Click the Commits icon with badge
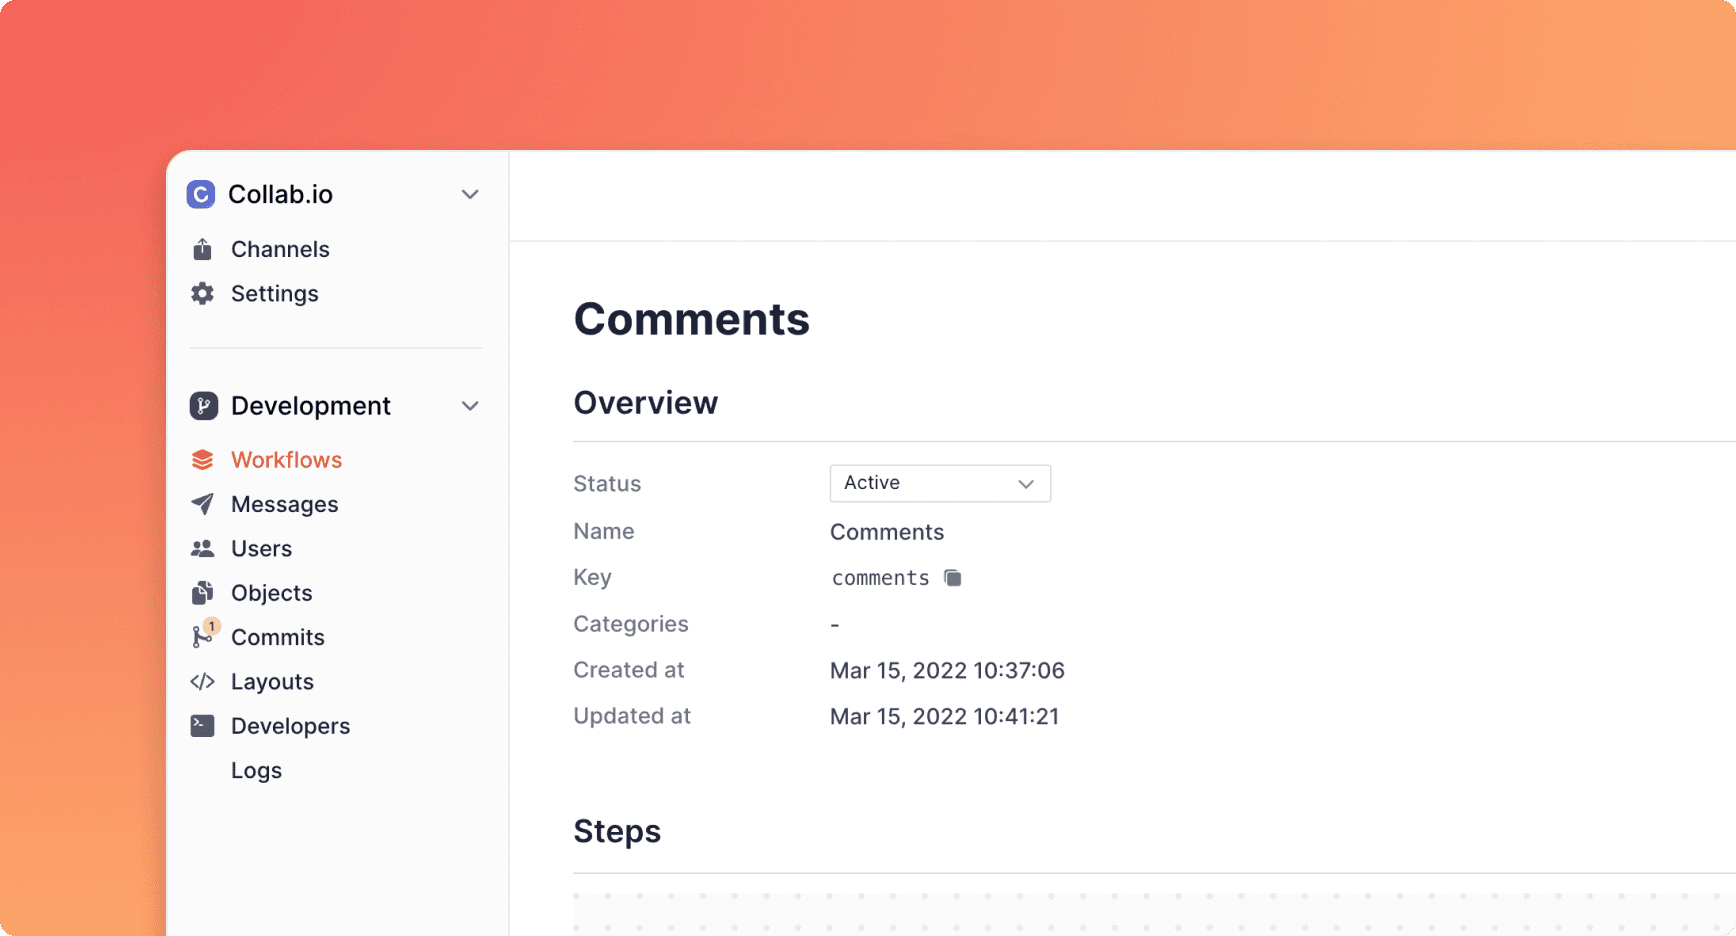The image size is (1736, 936). (203, 637)
